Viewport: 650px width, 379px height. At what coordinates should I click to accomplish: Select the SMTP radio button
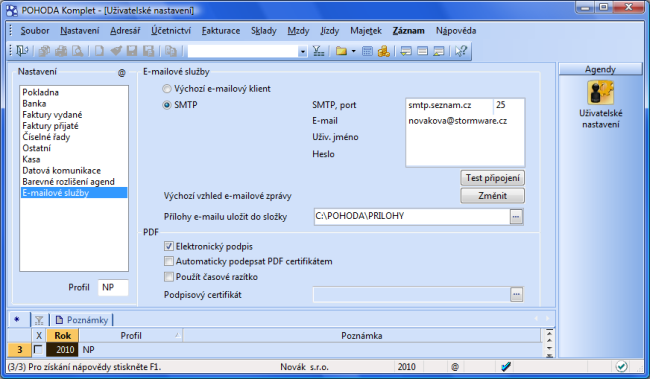(x=167, y=105)
